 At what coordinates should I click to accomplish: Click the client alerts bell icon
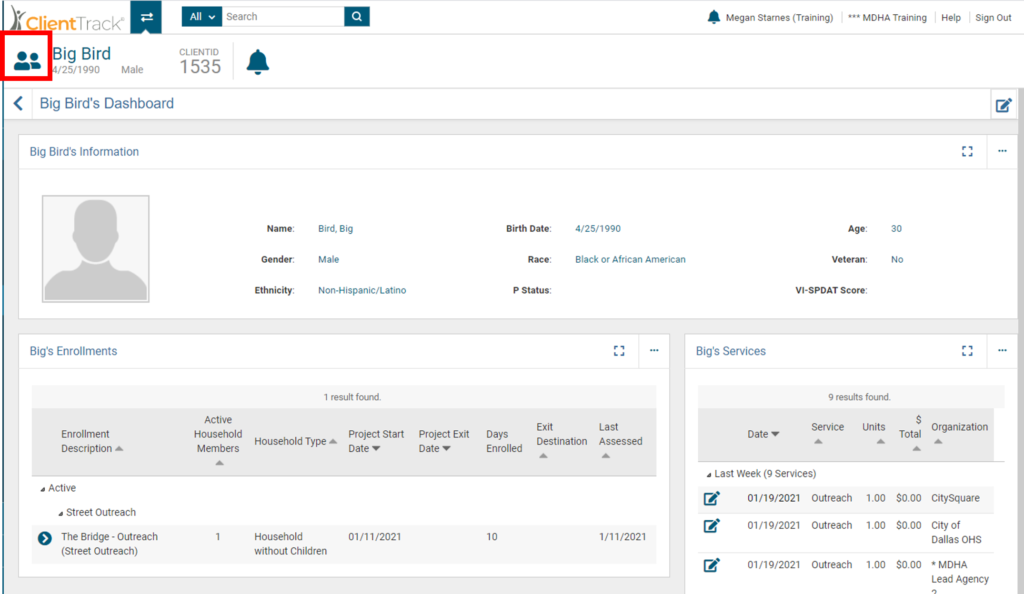point(257,62)
